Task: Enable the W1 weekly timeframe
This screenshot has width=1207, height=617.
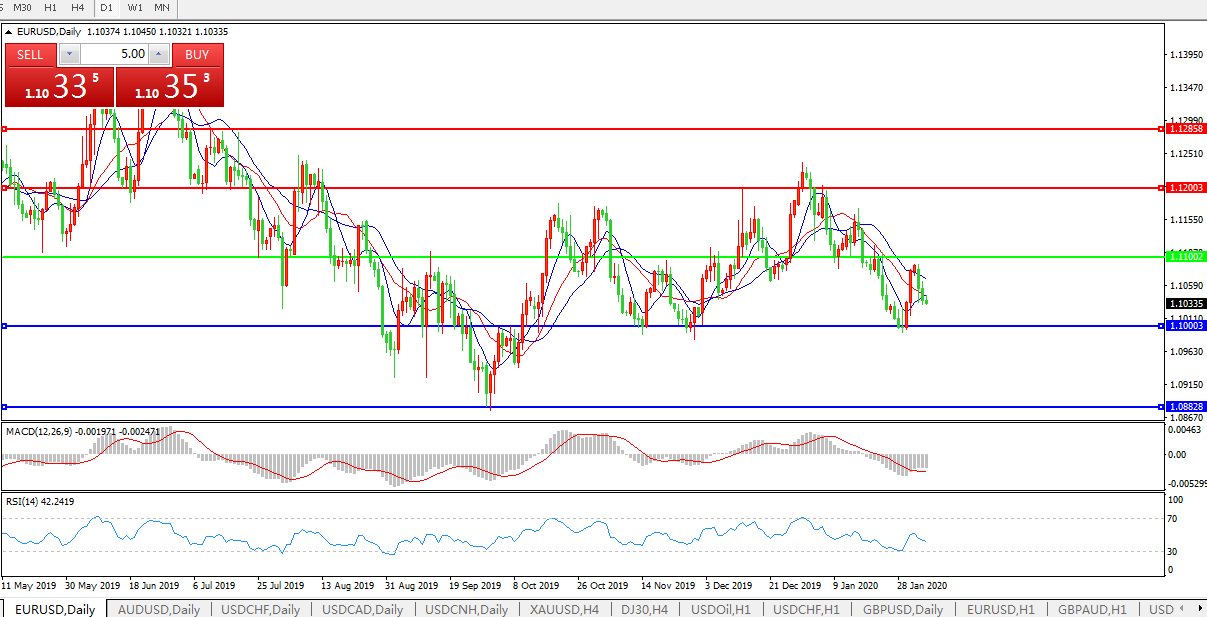Action: [x=135, y=7]
